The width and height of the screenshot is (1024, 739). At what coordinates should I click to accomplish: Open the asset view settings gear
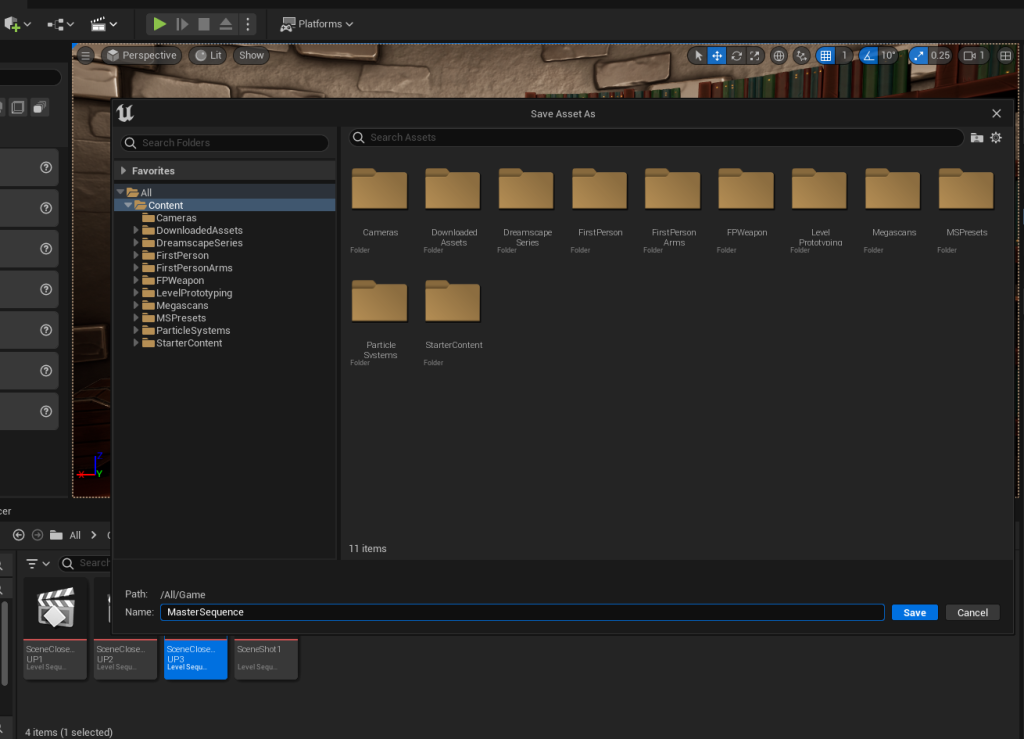[x=996, y=138]
